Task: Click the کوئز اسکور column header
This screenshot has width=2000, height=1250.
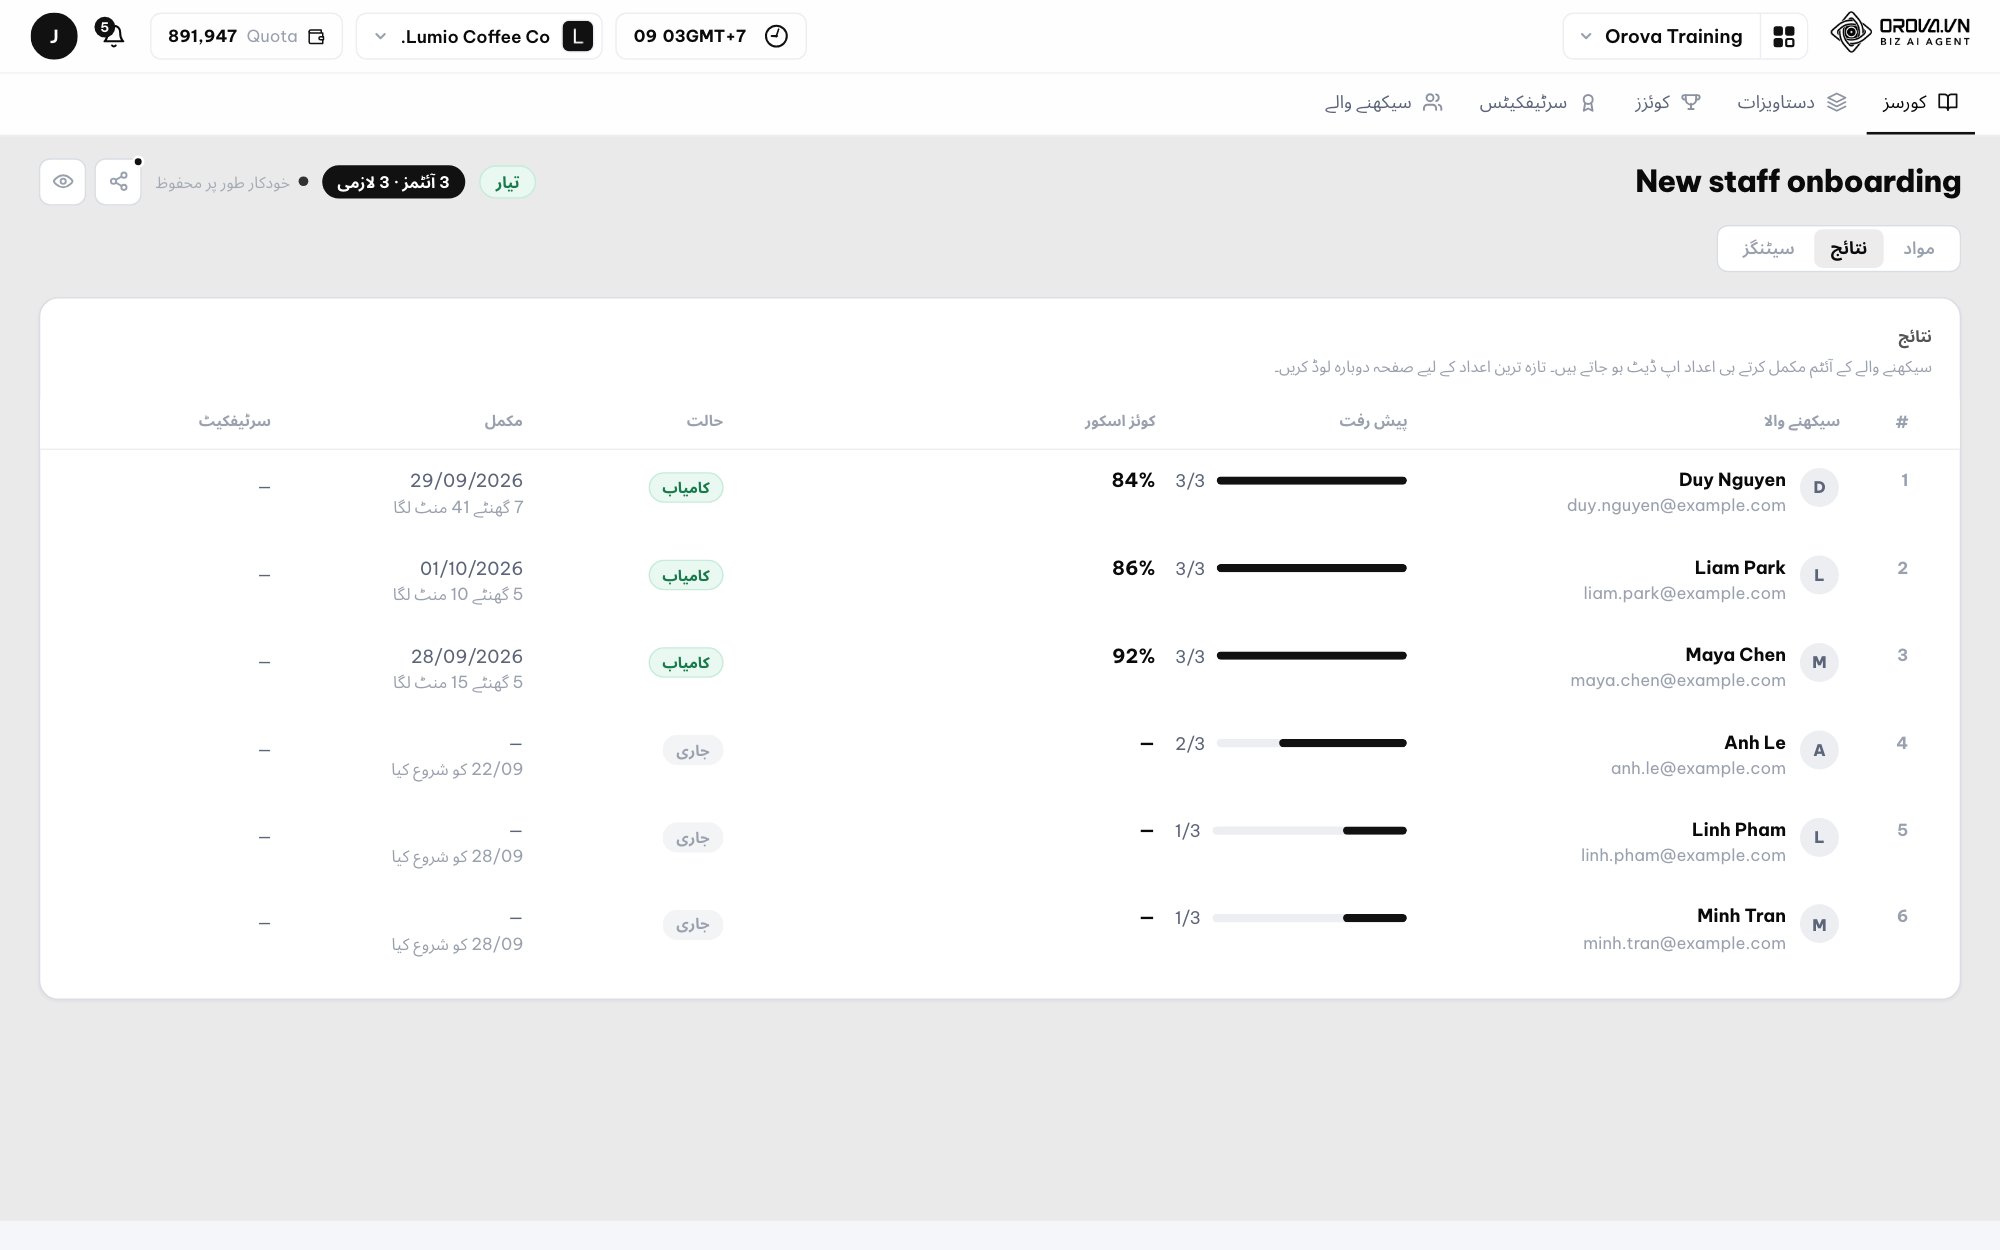Action: tap(1120, 421)
